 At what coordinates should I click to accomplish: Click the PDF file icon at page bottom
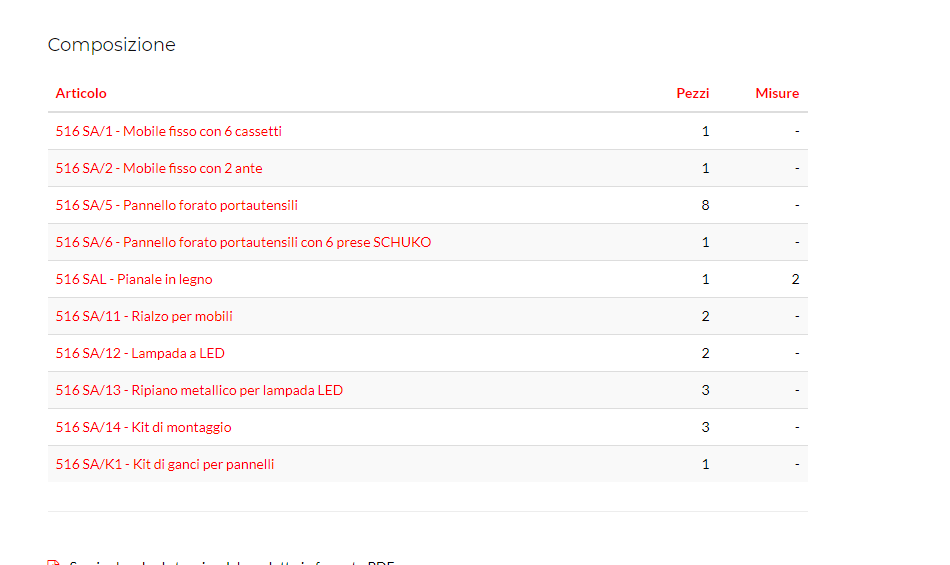pos(54,562)
